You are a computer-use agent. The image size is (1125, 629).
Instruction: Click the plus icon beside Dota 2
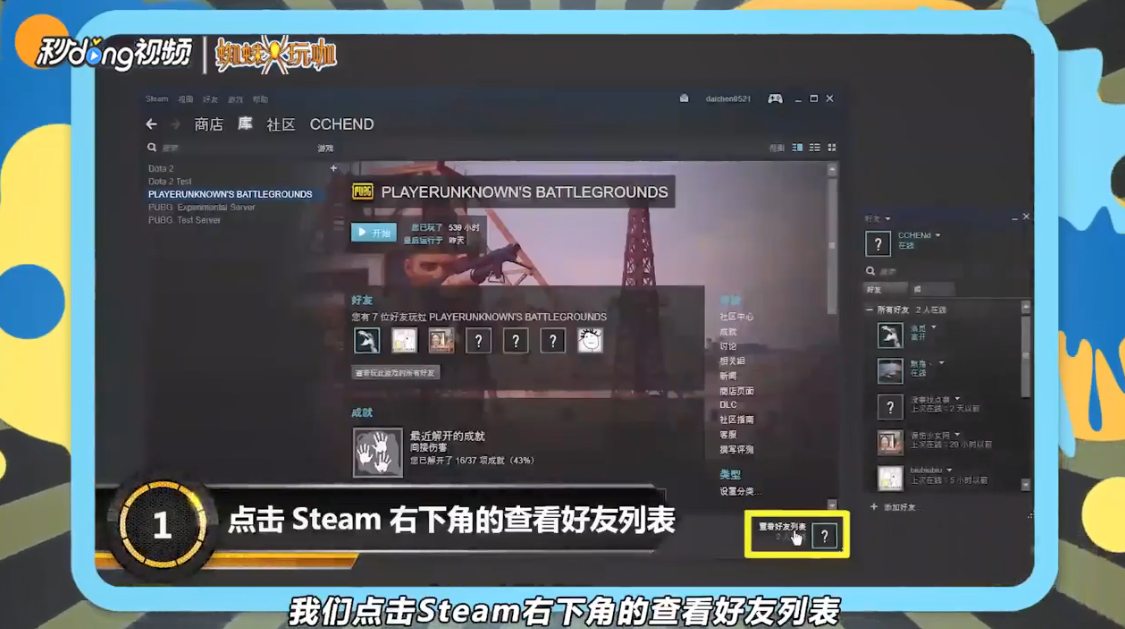(333, 168)
